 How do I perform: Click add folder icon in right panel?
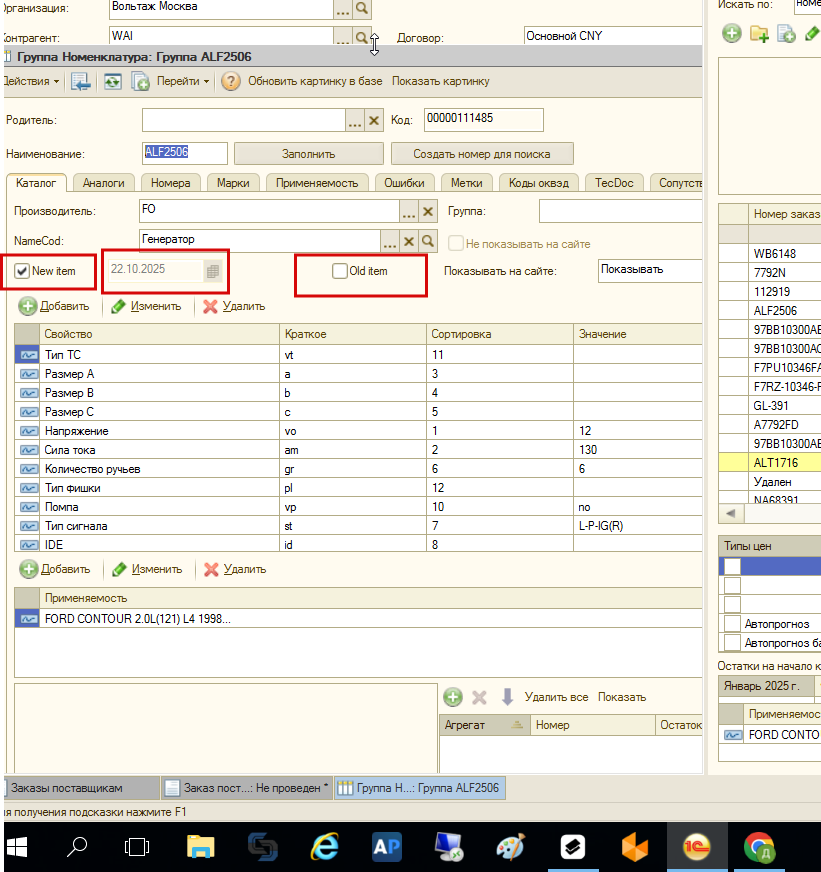click(759, 33)
